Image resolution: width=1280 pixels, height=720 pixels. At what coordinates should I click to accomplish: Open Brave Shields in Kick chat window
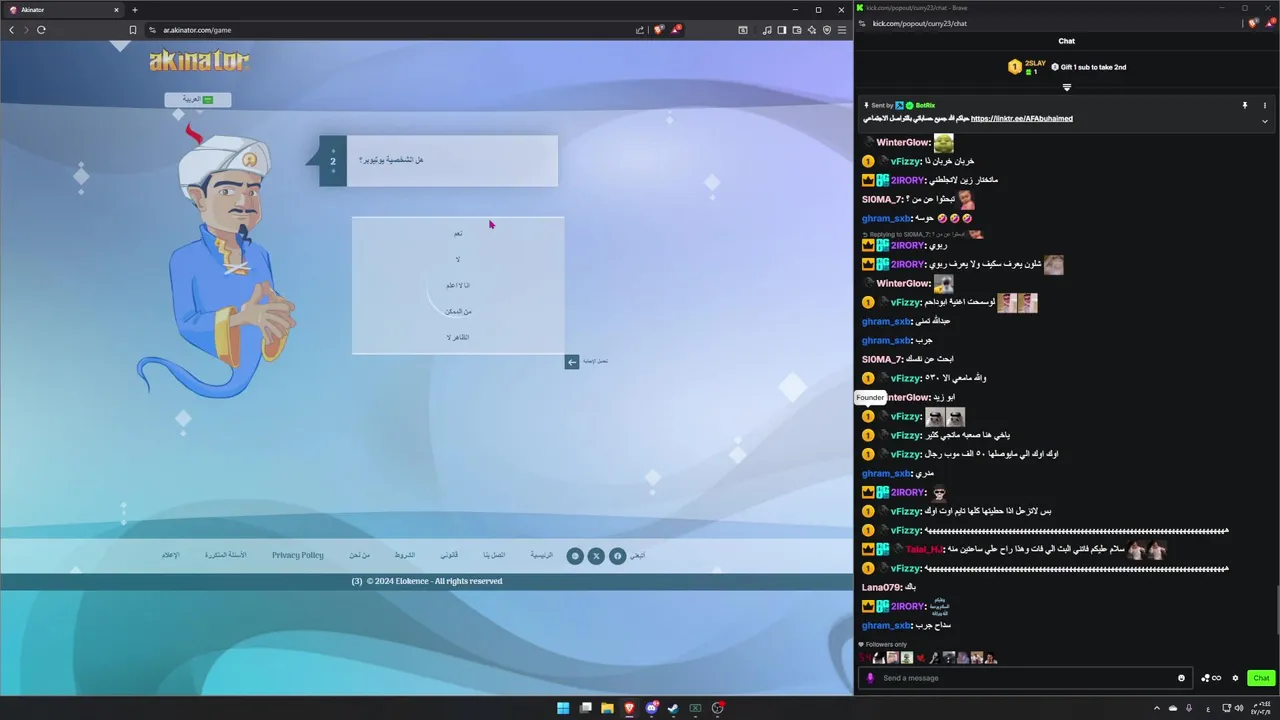[x=1254, y=23]
